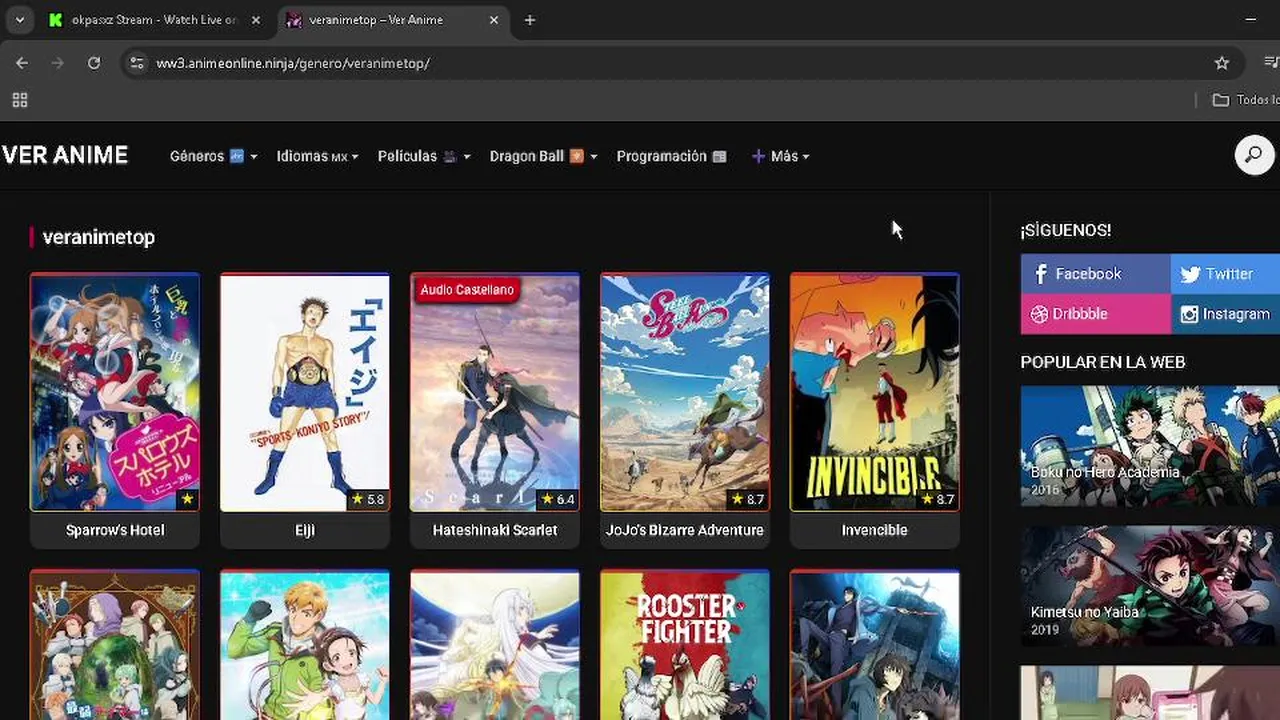Click the address bar URL
This screenshot has height=720, width=1280.
click(293, 63)
